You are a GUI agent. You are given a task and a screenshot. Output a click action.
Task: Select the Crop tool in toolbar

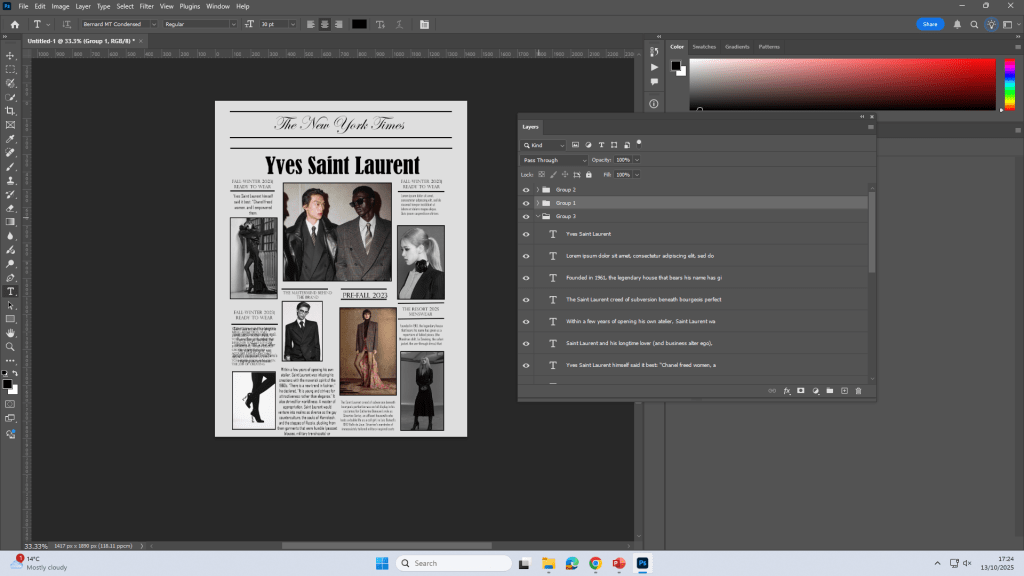tap(11, 111)
